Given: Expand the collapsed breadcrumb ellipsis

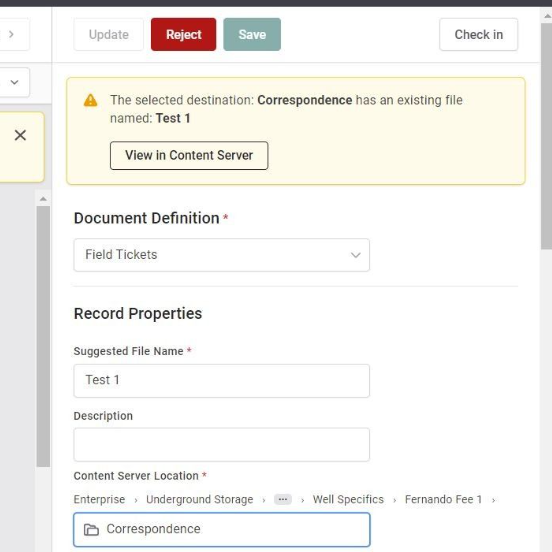Looking at the screenshot, I should coord(283,500).
